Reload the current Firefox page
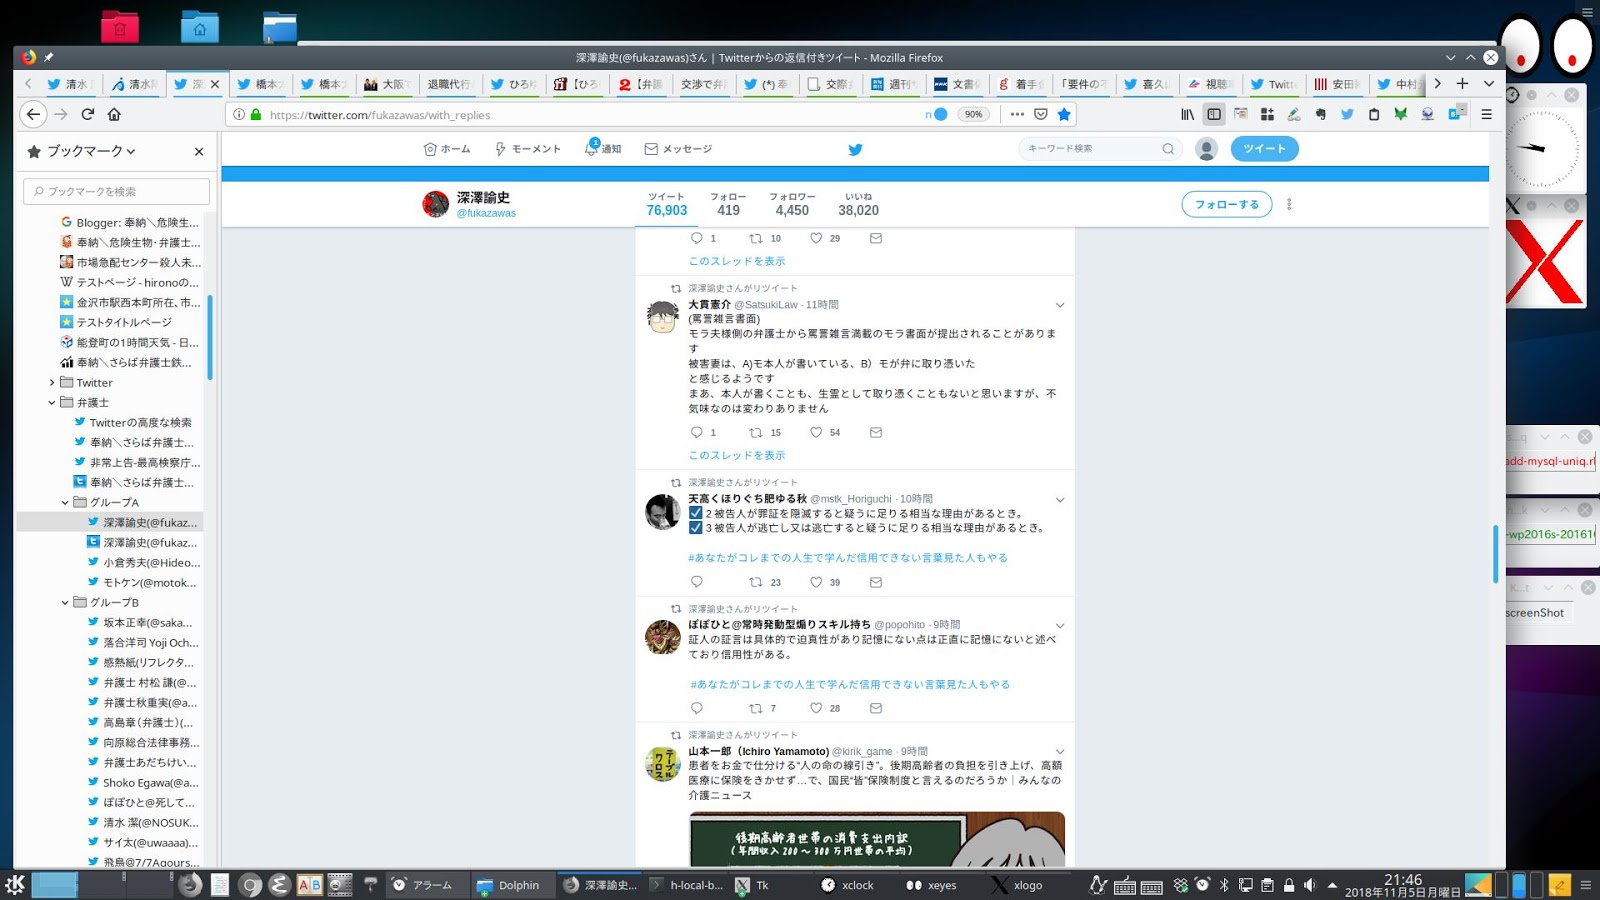The image size is (1600, 900). (88, 114)
